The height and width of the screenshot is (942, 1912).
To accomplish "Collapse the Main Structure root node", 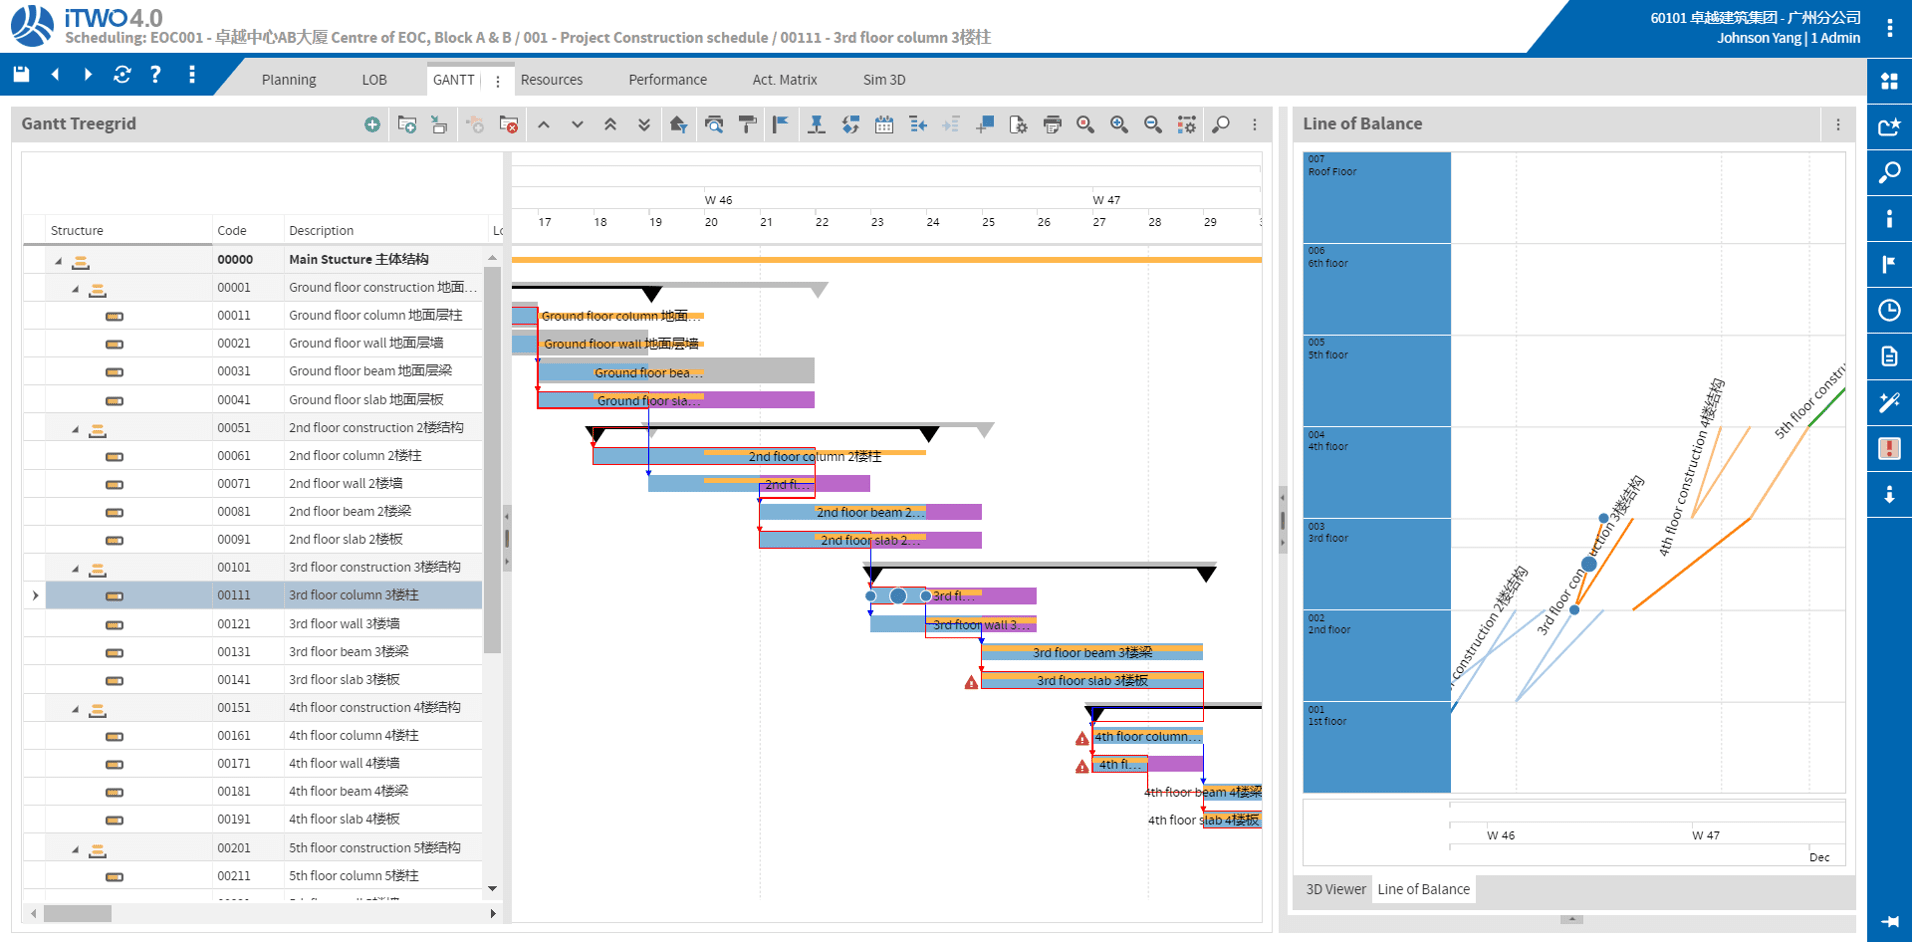I will click(58, 261).
